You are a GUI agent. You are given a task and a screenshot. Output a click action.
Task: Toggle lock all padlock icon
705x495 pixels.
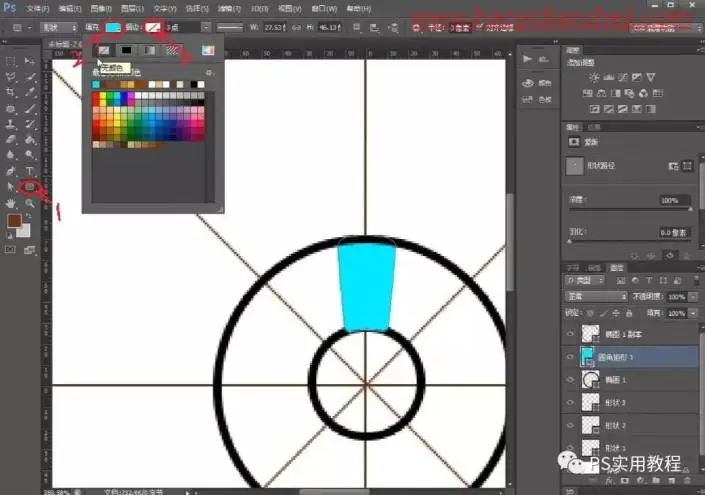[629, 313]
